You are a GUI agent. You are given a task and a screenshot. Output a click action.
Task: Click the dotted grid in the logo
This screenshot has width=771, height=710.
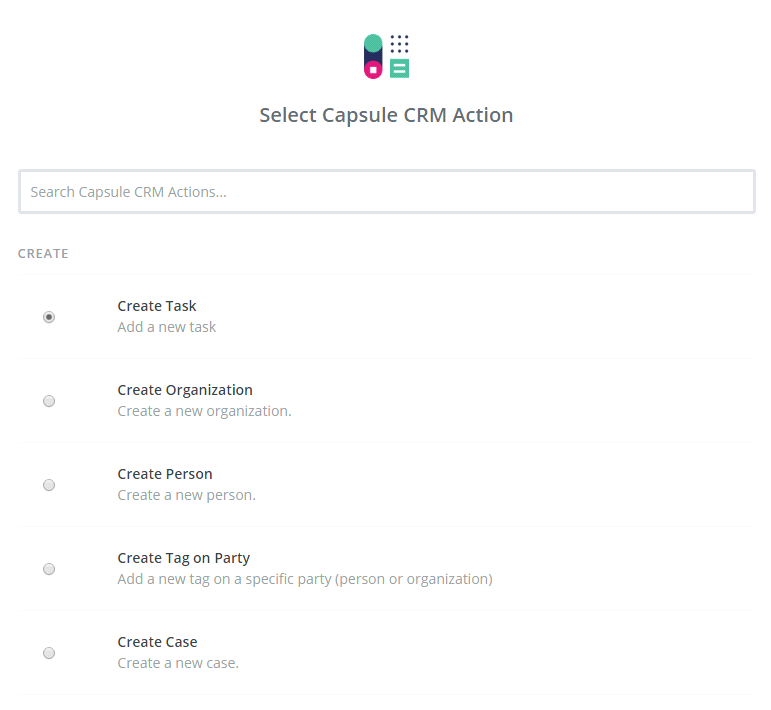click(x=400, y=43)
